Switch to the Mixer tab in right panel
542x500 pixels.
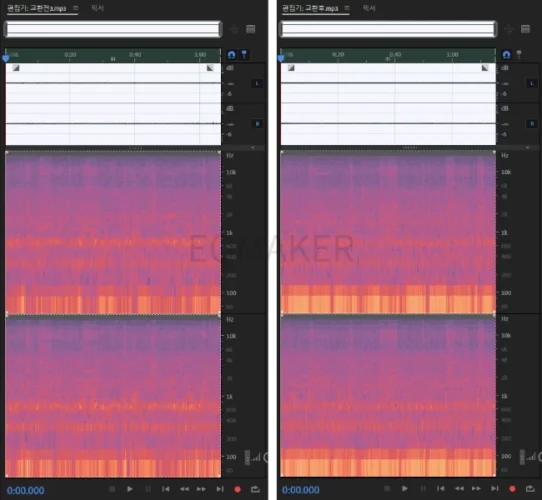pyautogui.click(x=369, y=8)
